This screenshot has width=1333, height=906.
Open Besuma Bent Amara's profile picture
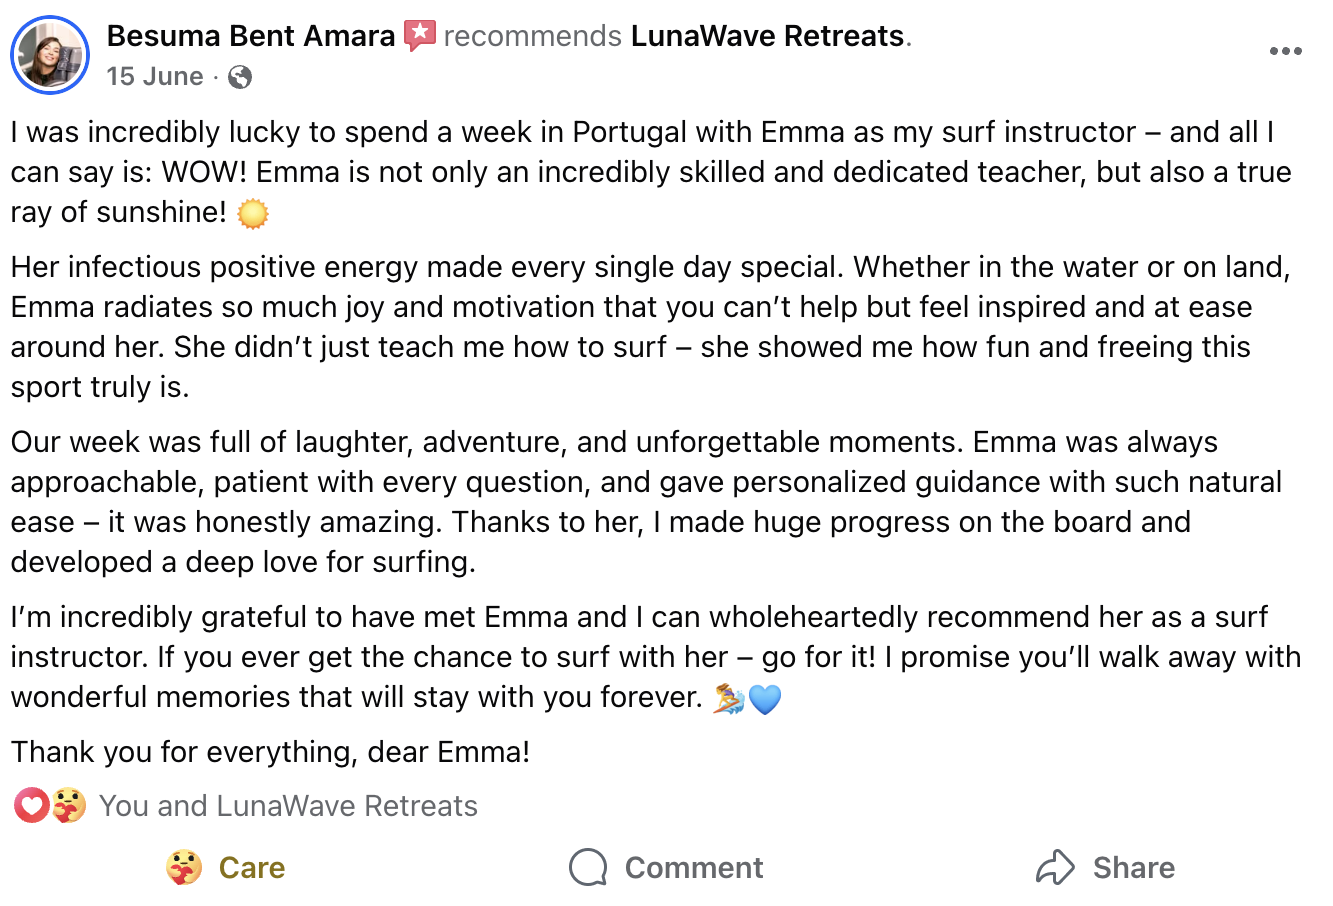tap(50, 55)
